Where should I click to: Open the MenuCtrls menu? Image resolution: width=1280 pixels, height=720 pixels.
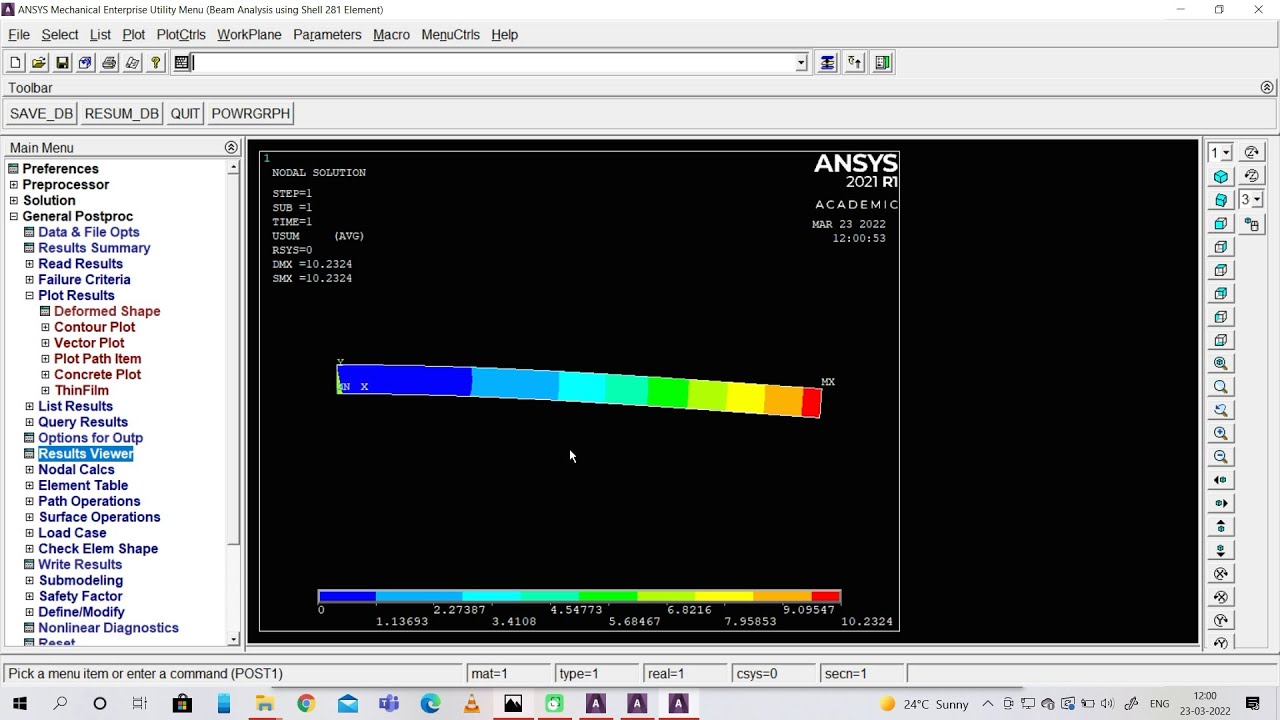click(x=450, y=34)
